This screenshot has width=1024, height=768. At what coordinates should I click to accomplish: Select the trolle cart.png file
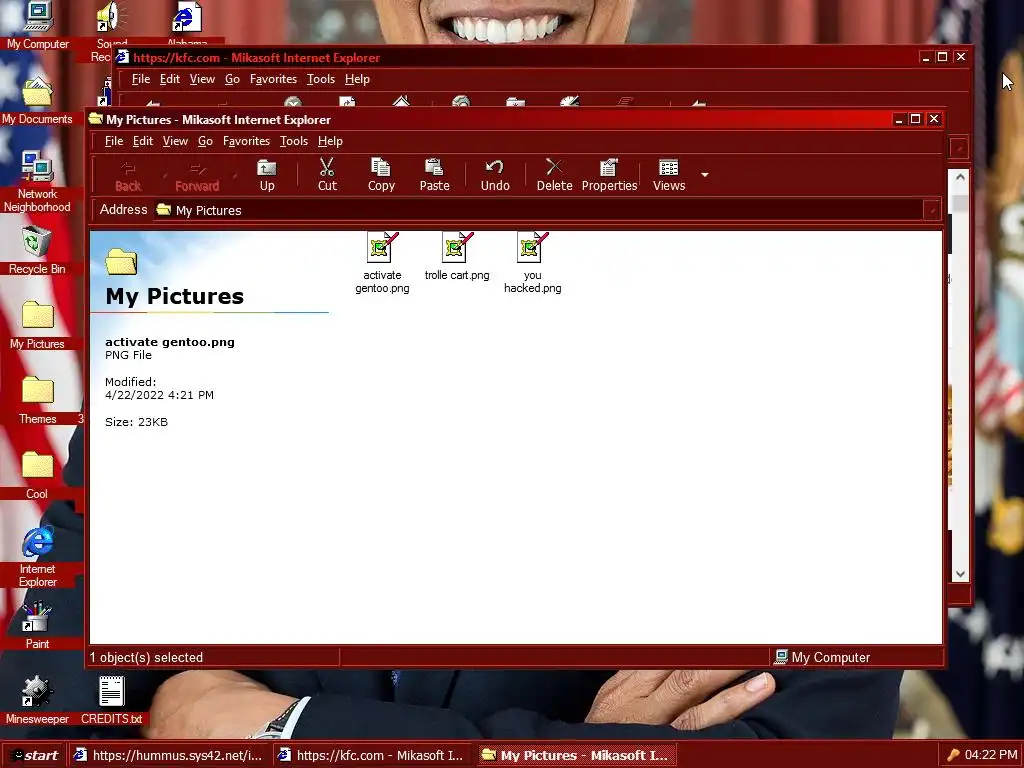click(456, 257)
